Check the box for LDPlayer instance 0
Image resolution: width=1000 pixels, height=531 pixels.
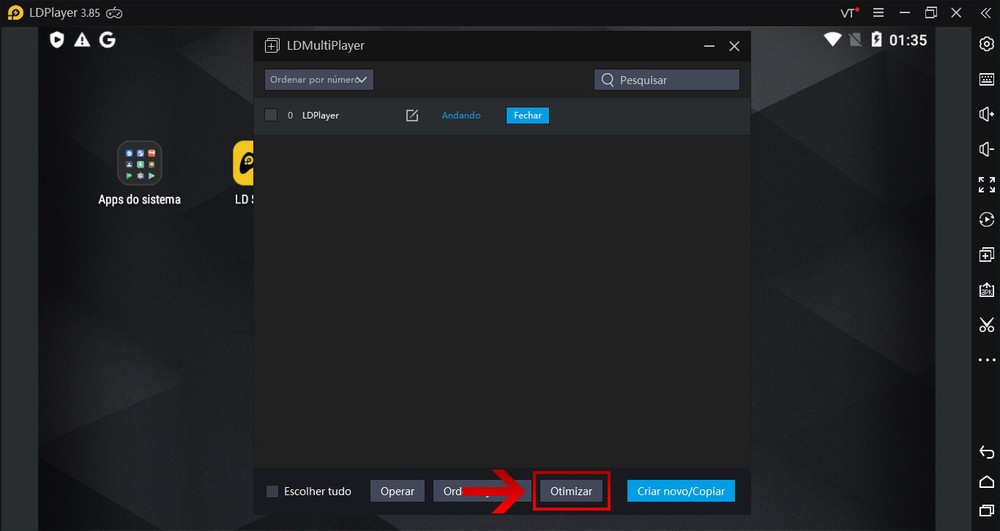271,115
